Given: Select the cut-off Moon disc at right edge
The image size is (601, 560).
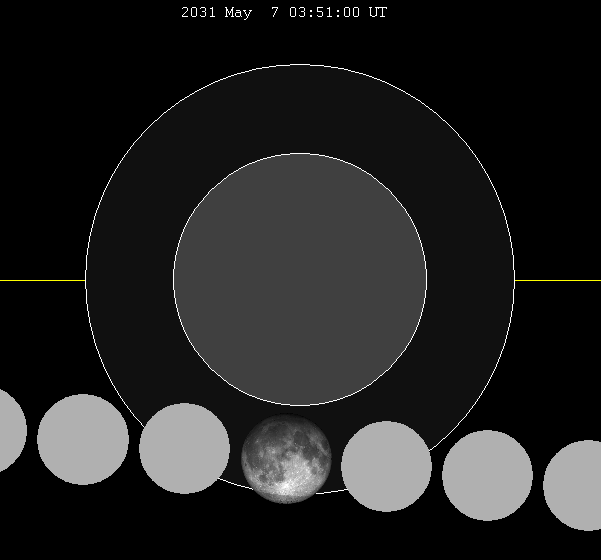Looking at the screenshot, I should pyautogui.click(x=577, y=484).
